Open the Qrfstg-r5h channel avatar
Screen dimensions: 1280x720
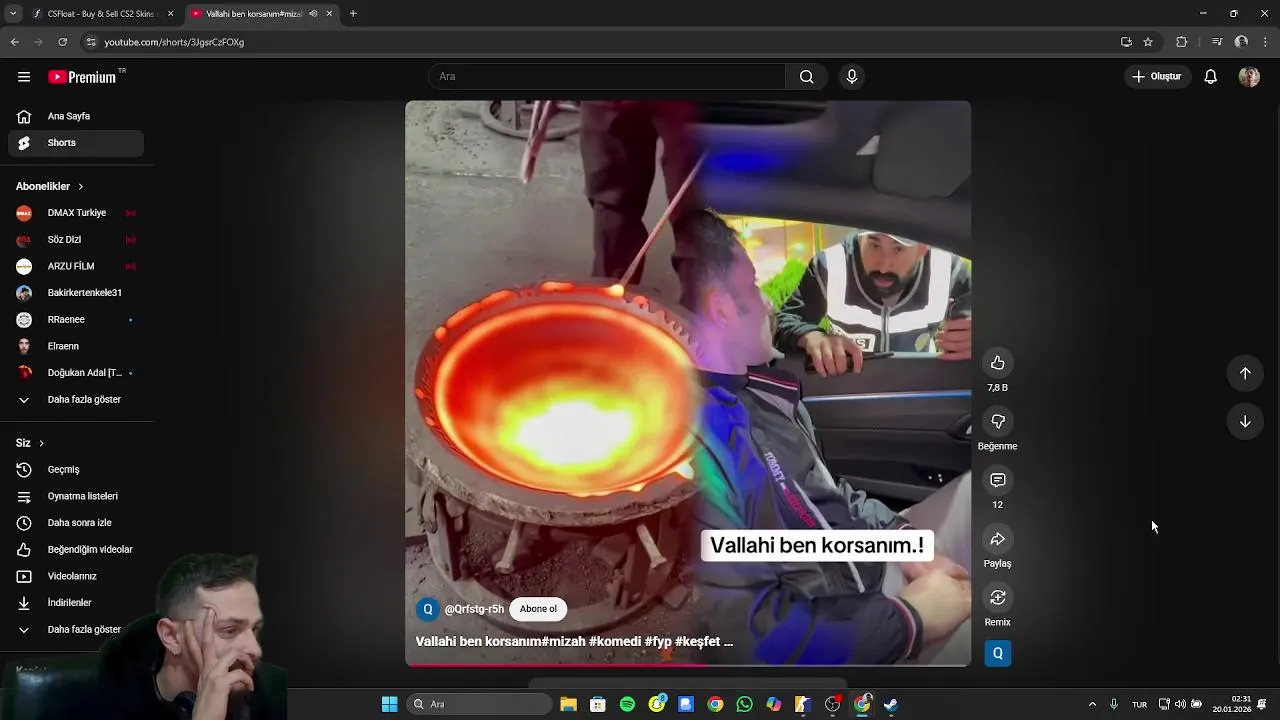tap(428, 609)
